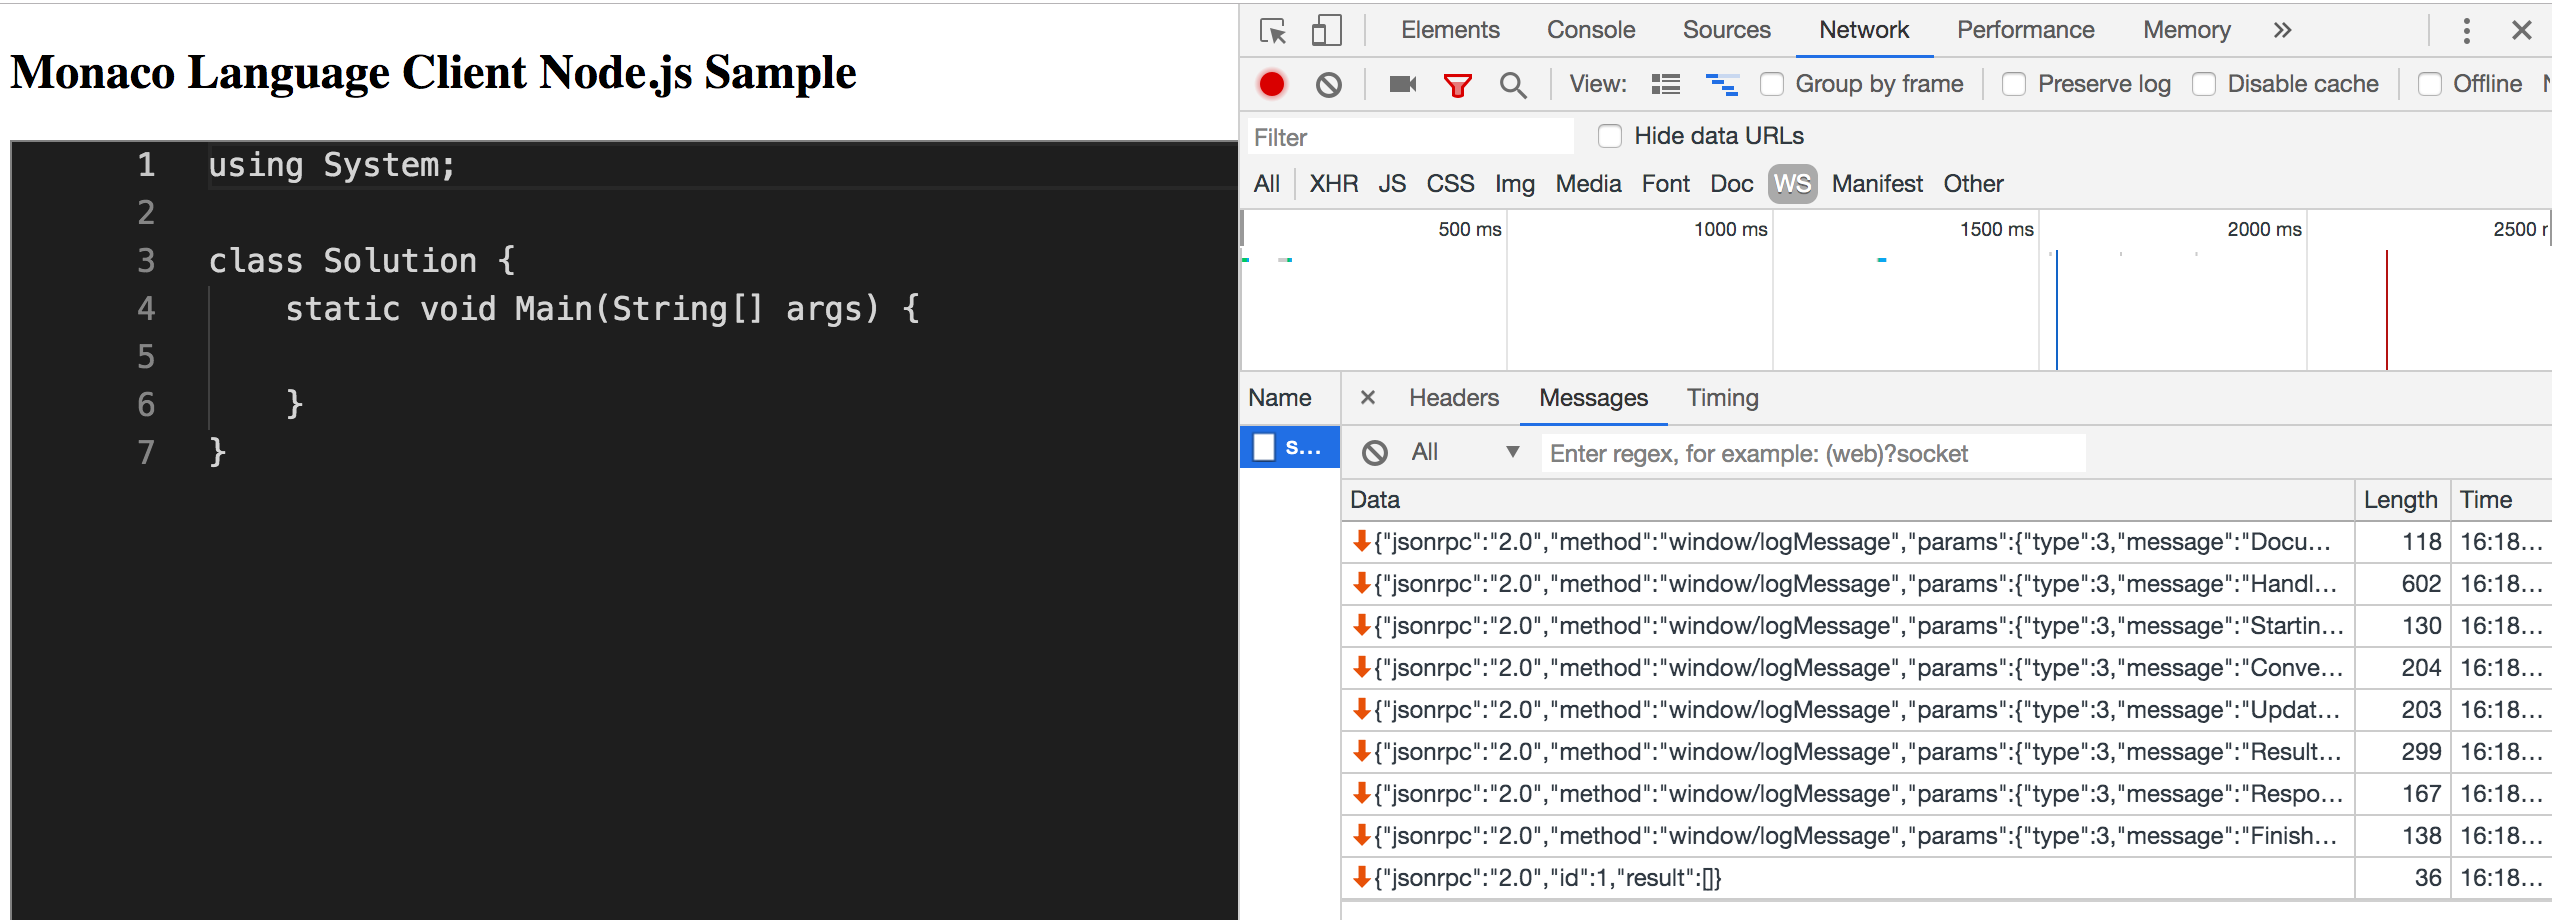
Task: Activate the inspect element picker icon
Action: pyautogui.click(x=1273, y=31)
